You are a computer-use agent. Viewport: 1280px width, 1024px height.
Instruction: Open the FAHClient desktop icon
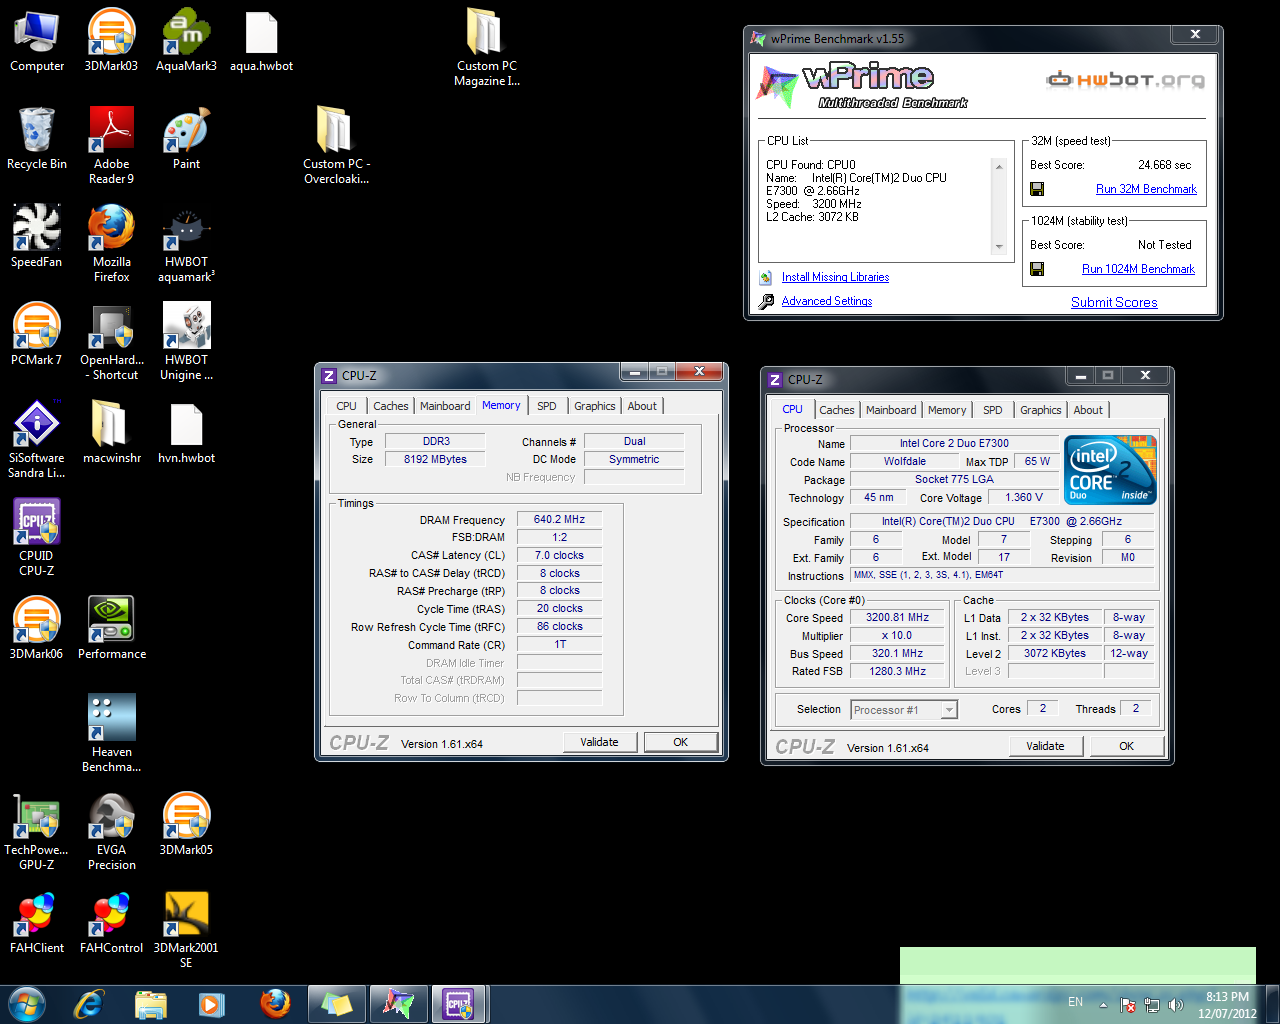point(37,923)
